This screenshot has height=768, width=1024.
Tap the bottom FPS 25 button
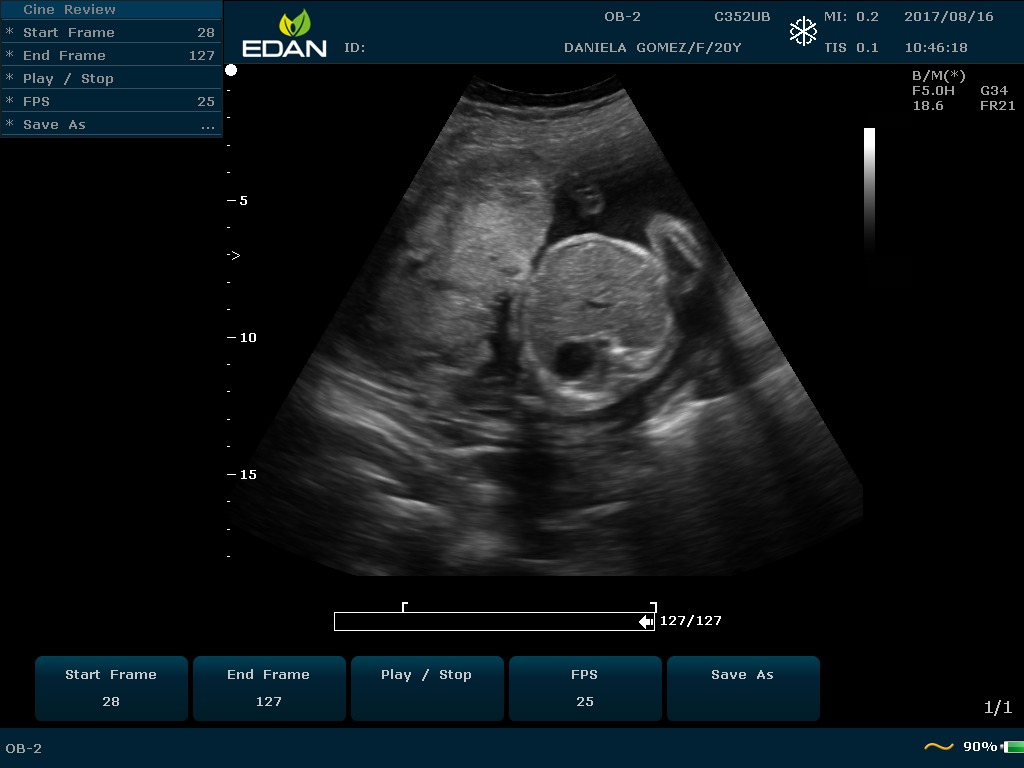coord(585,688)
